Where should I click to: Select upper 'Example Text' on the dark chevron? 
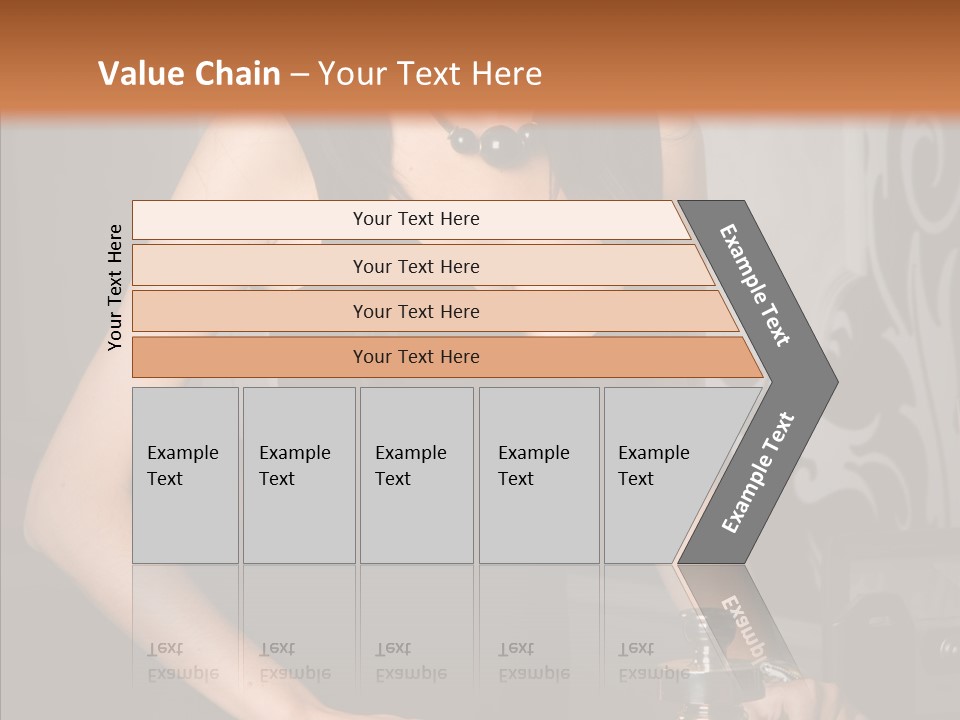point(754,285)
